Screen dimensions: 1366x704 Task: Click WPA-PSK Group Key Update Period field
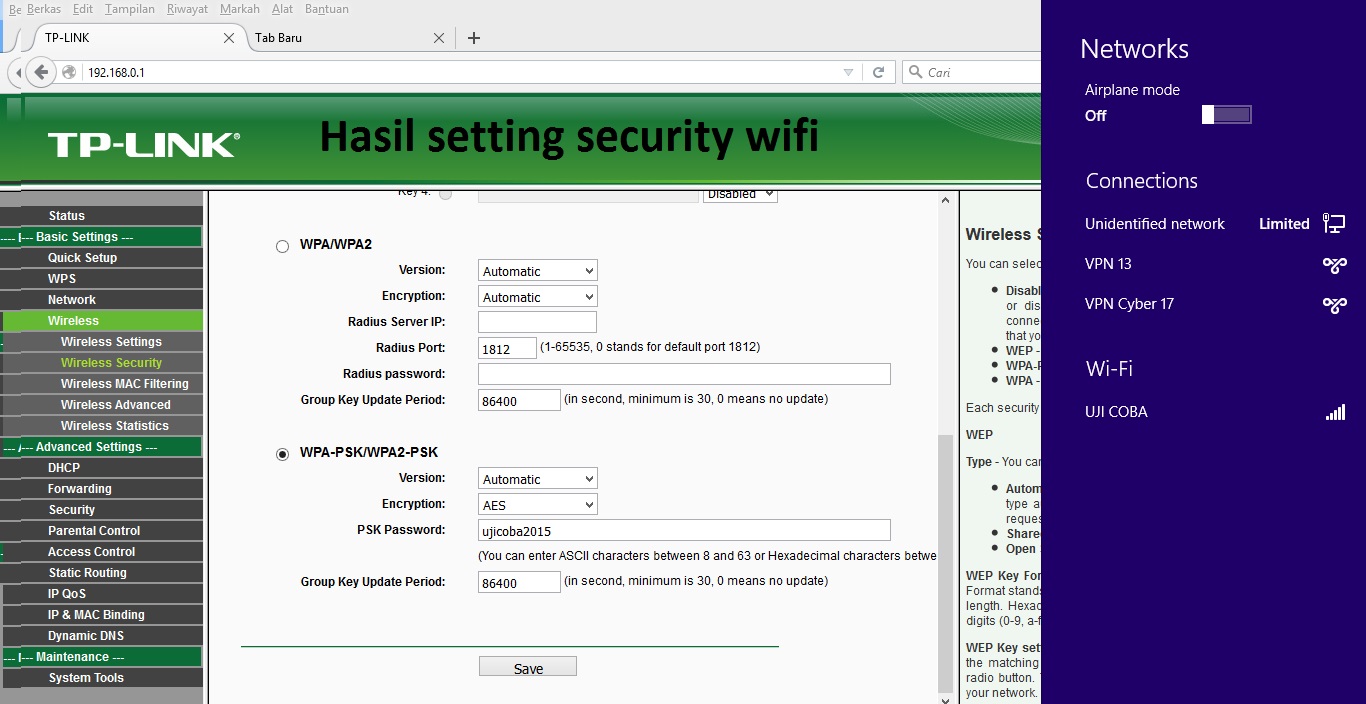(x=519, y=582)
